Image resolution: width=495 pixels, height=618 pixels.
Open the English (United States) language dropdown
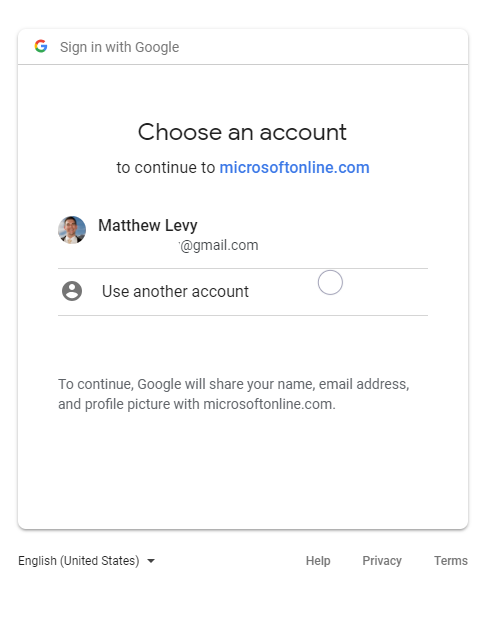pos(87,560)
